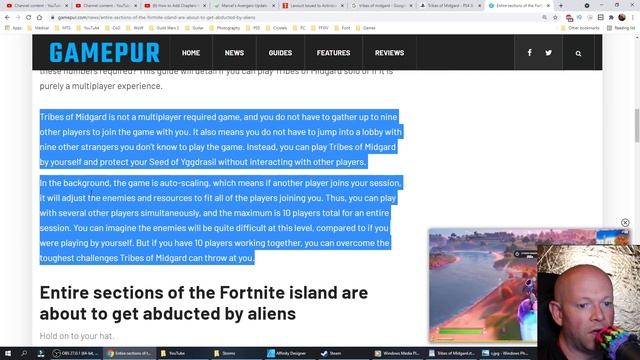The image size is (640, 360).
Task: Close the floating Fortnite video player
Action: pyautogui.click(x=625, y=222)
